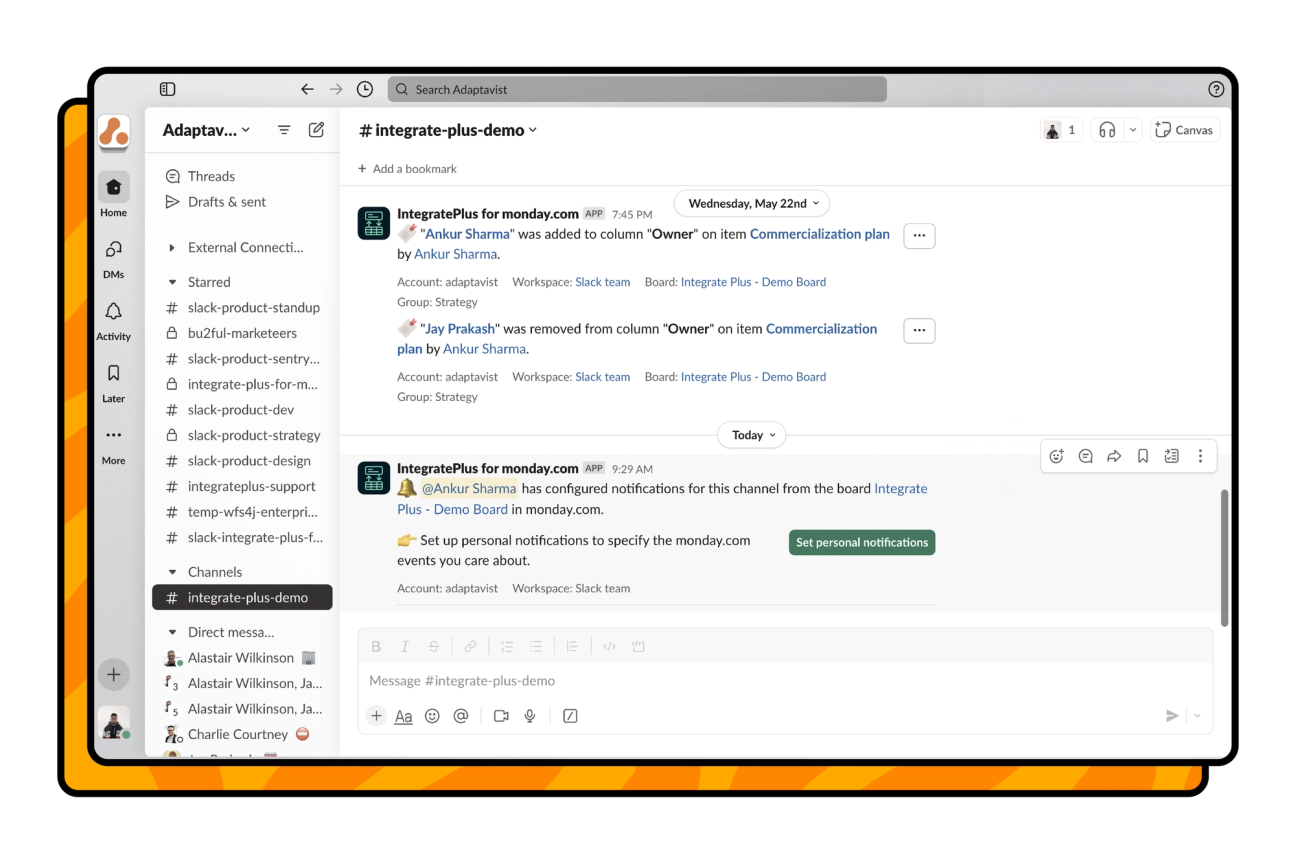Open the slack-product-standup channel
This screenshot has width=1296, height=864.
242,308
